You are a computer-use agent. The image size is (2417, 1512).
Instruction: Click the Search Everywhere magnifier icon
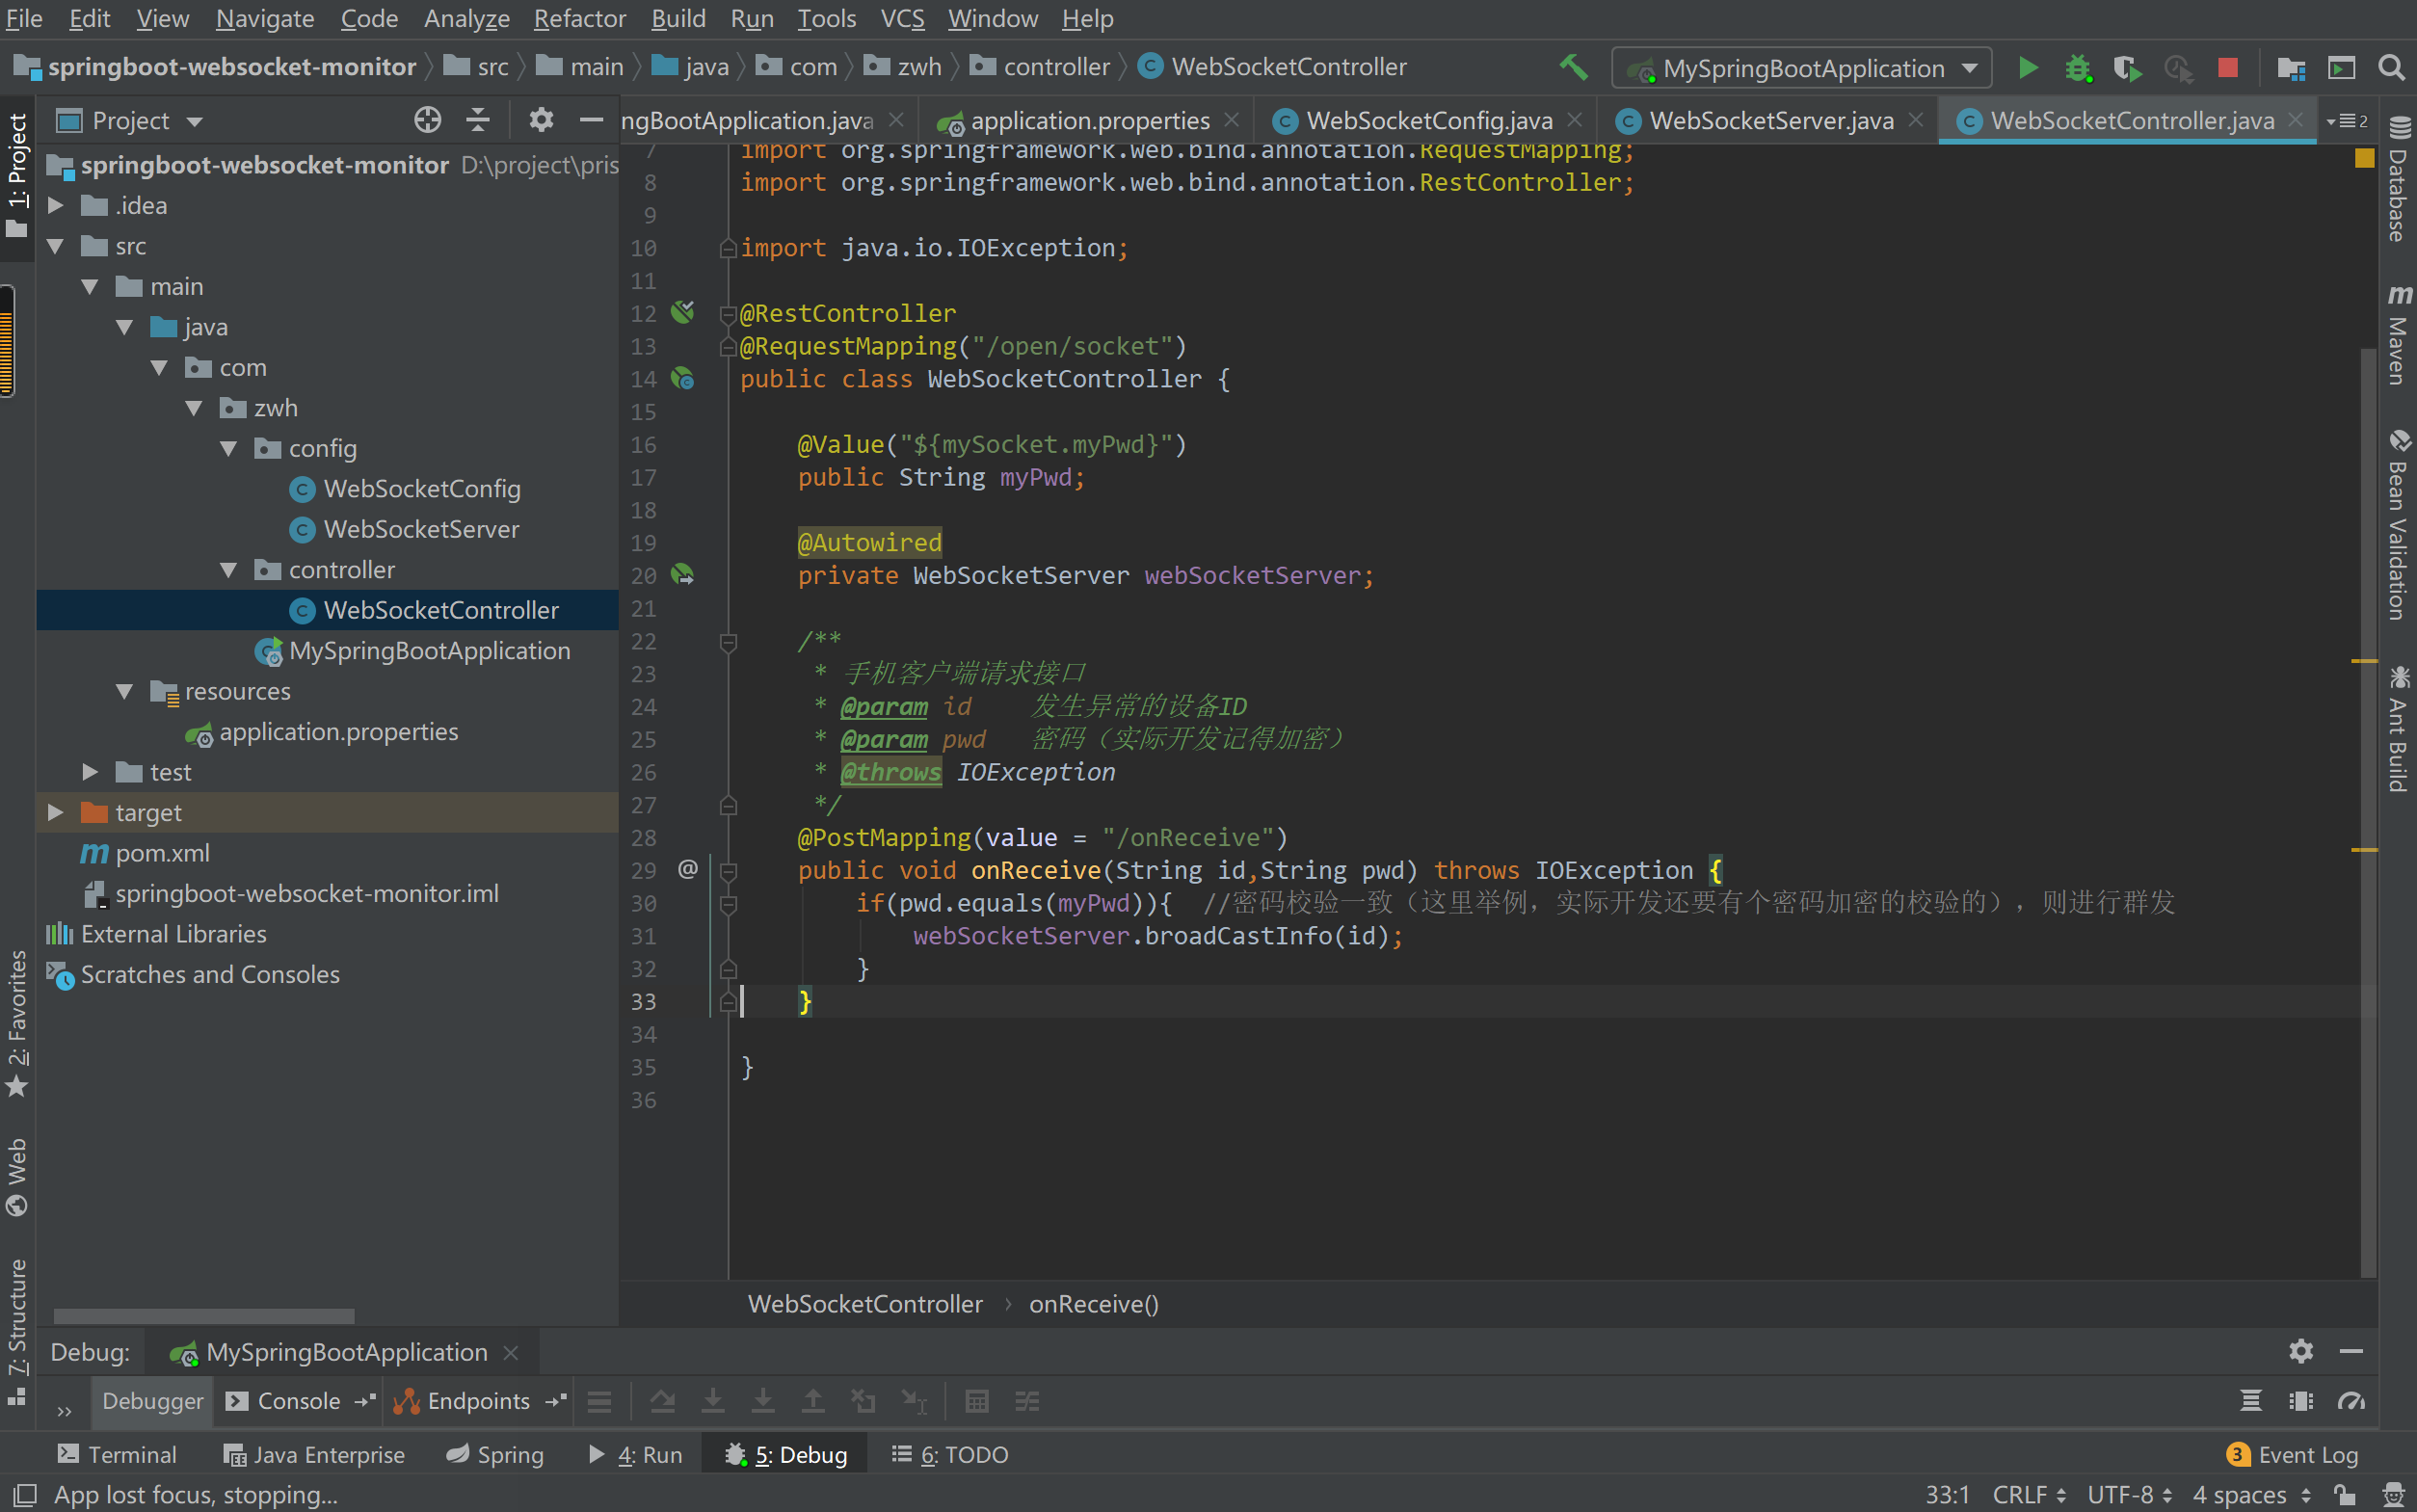(x=2390, y=68)
